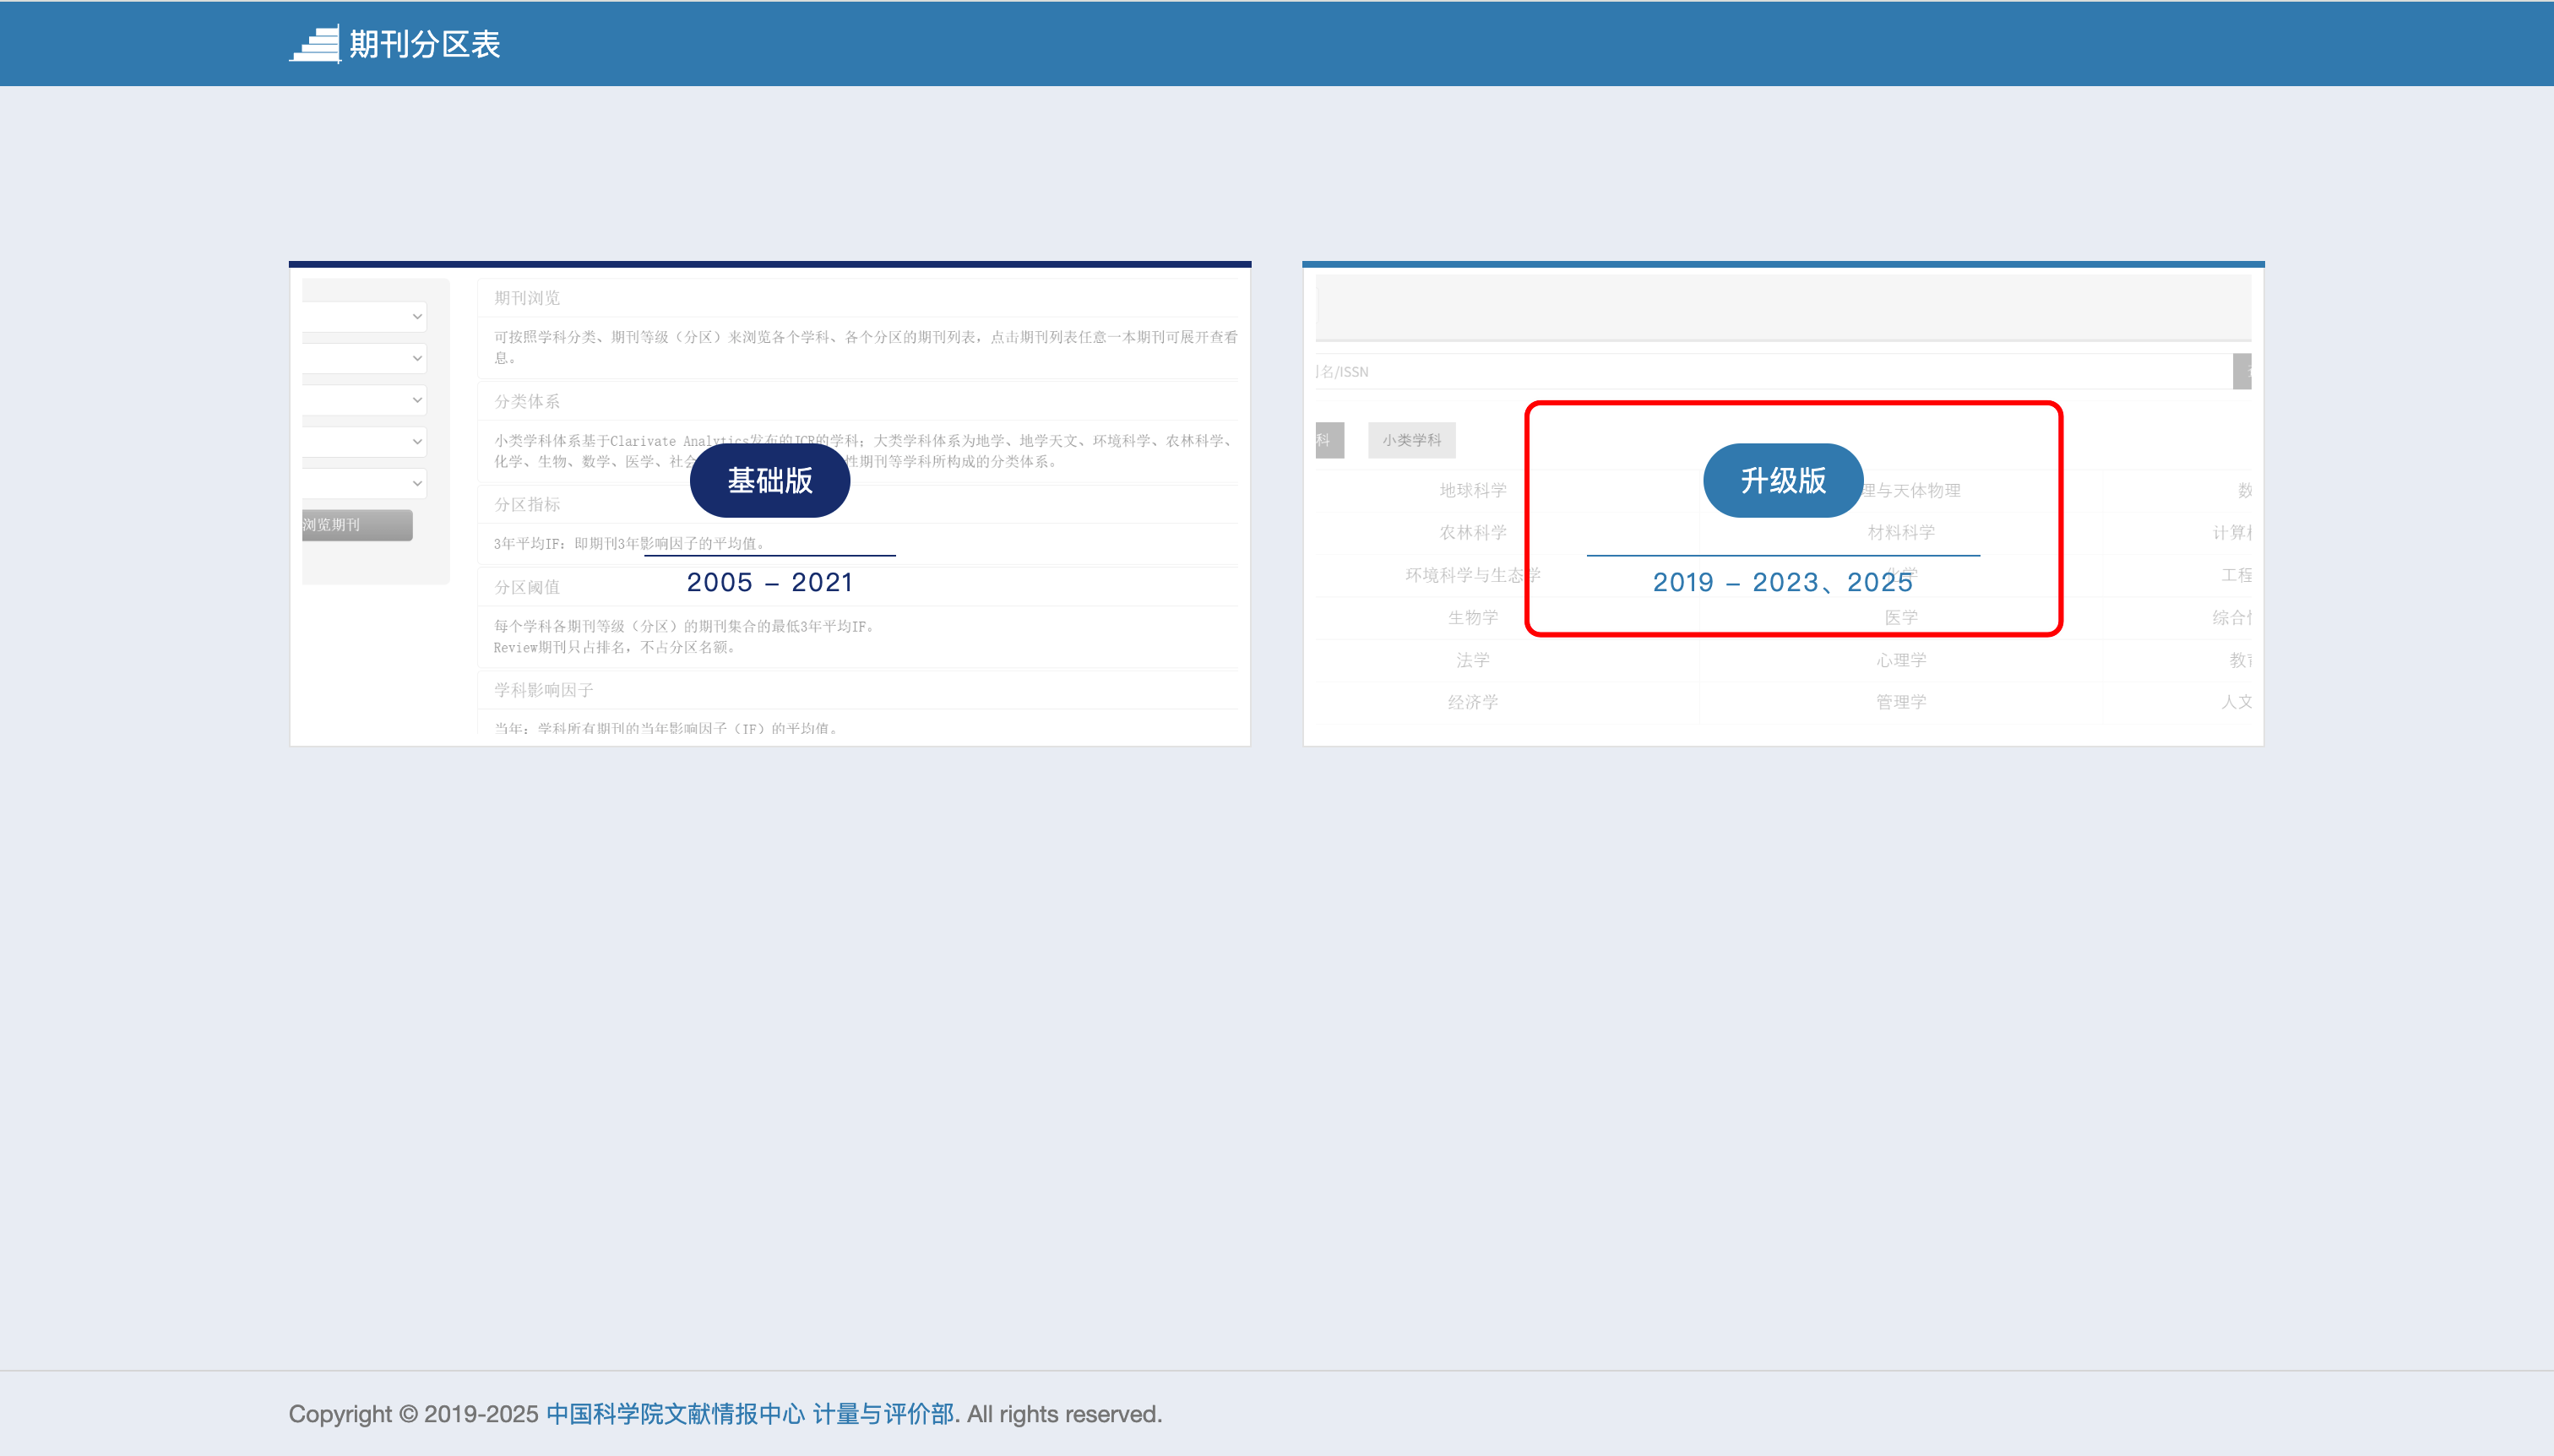Click the 期刊分区表 header title
The image size is (2554, 1456).
pyautogui.click(x=424, y=44)
